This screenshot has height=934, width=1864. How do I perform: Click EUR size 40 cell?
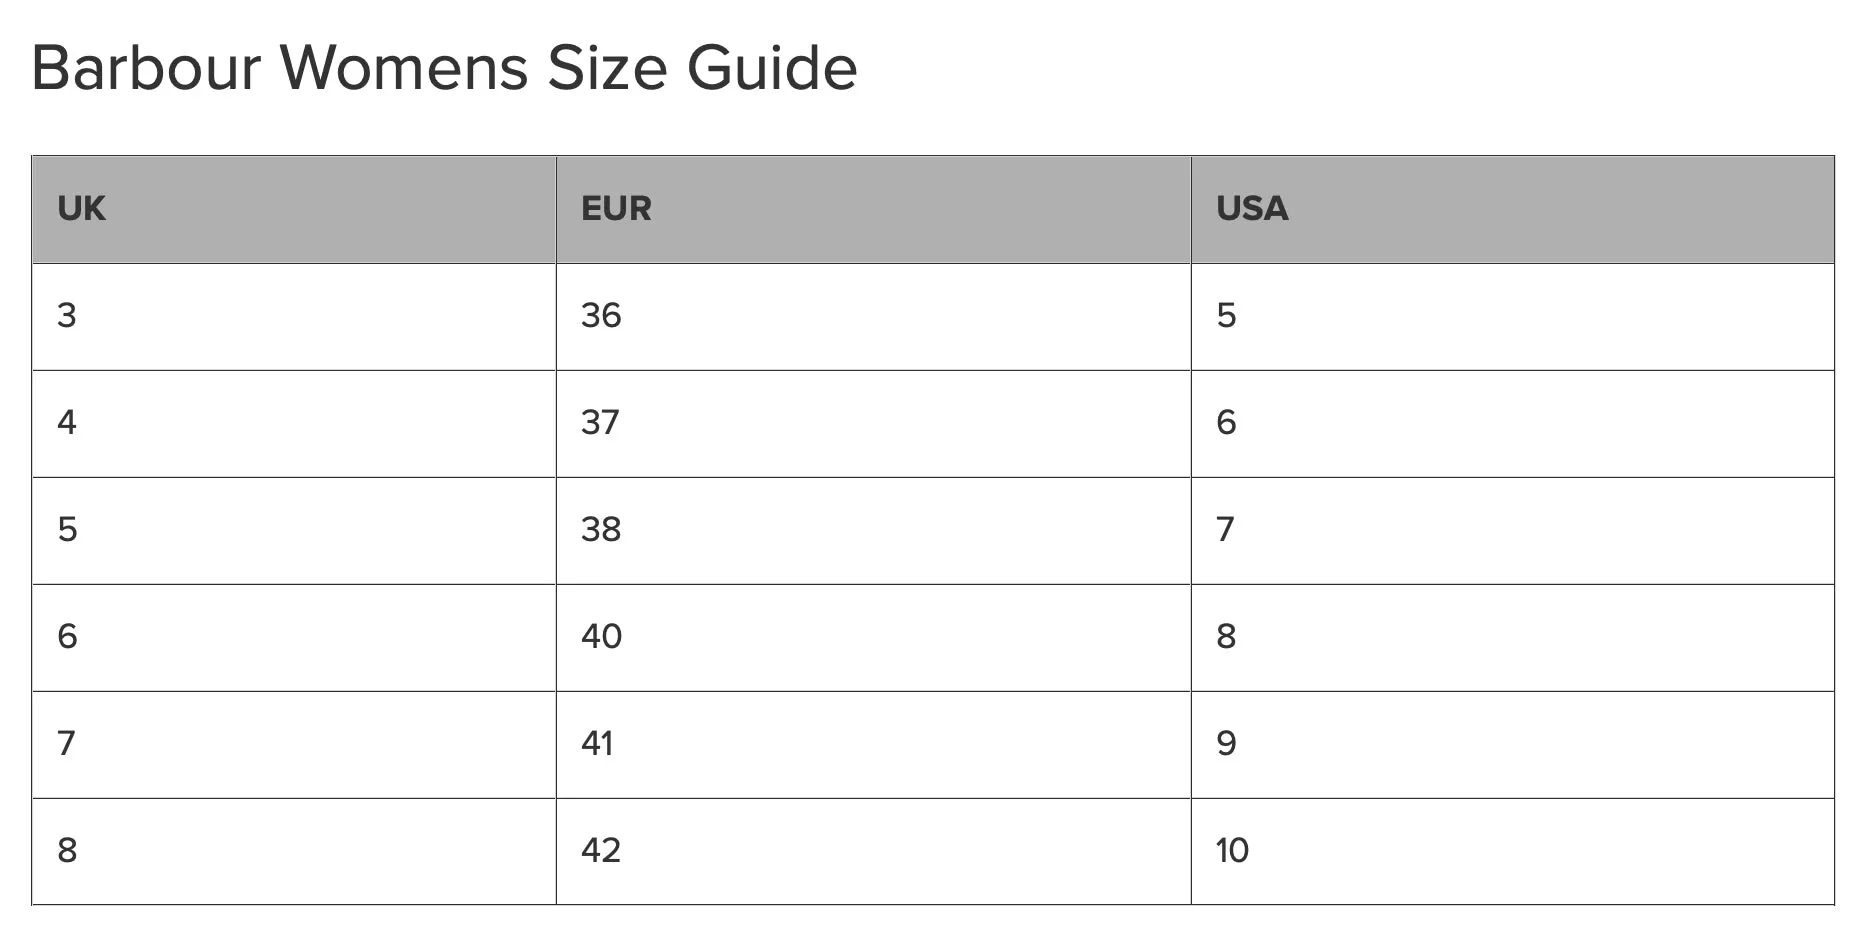click(873, 638)
